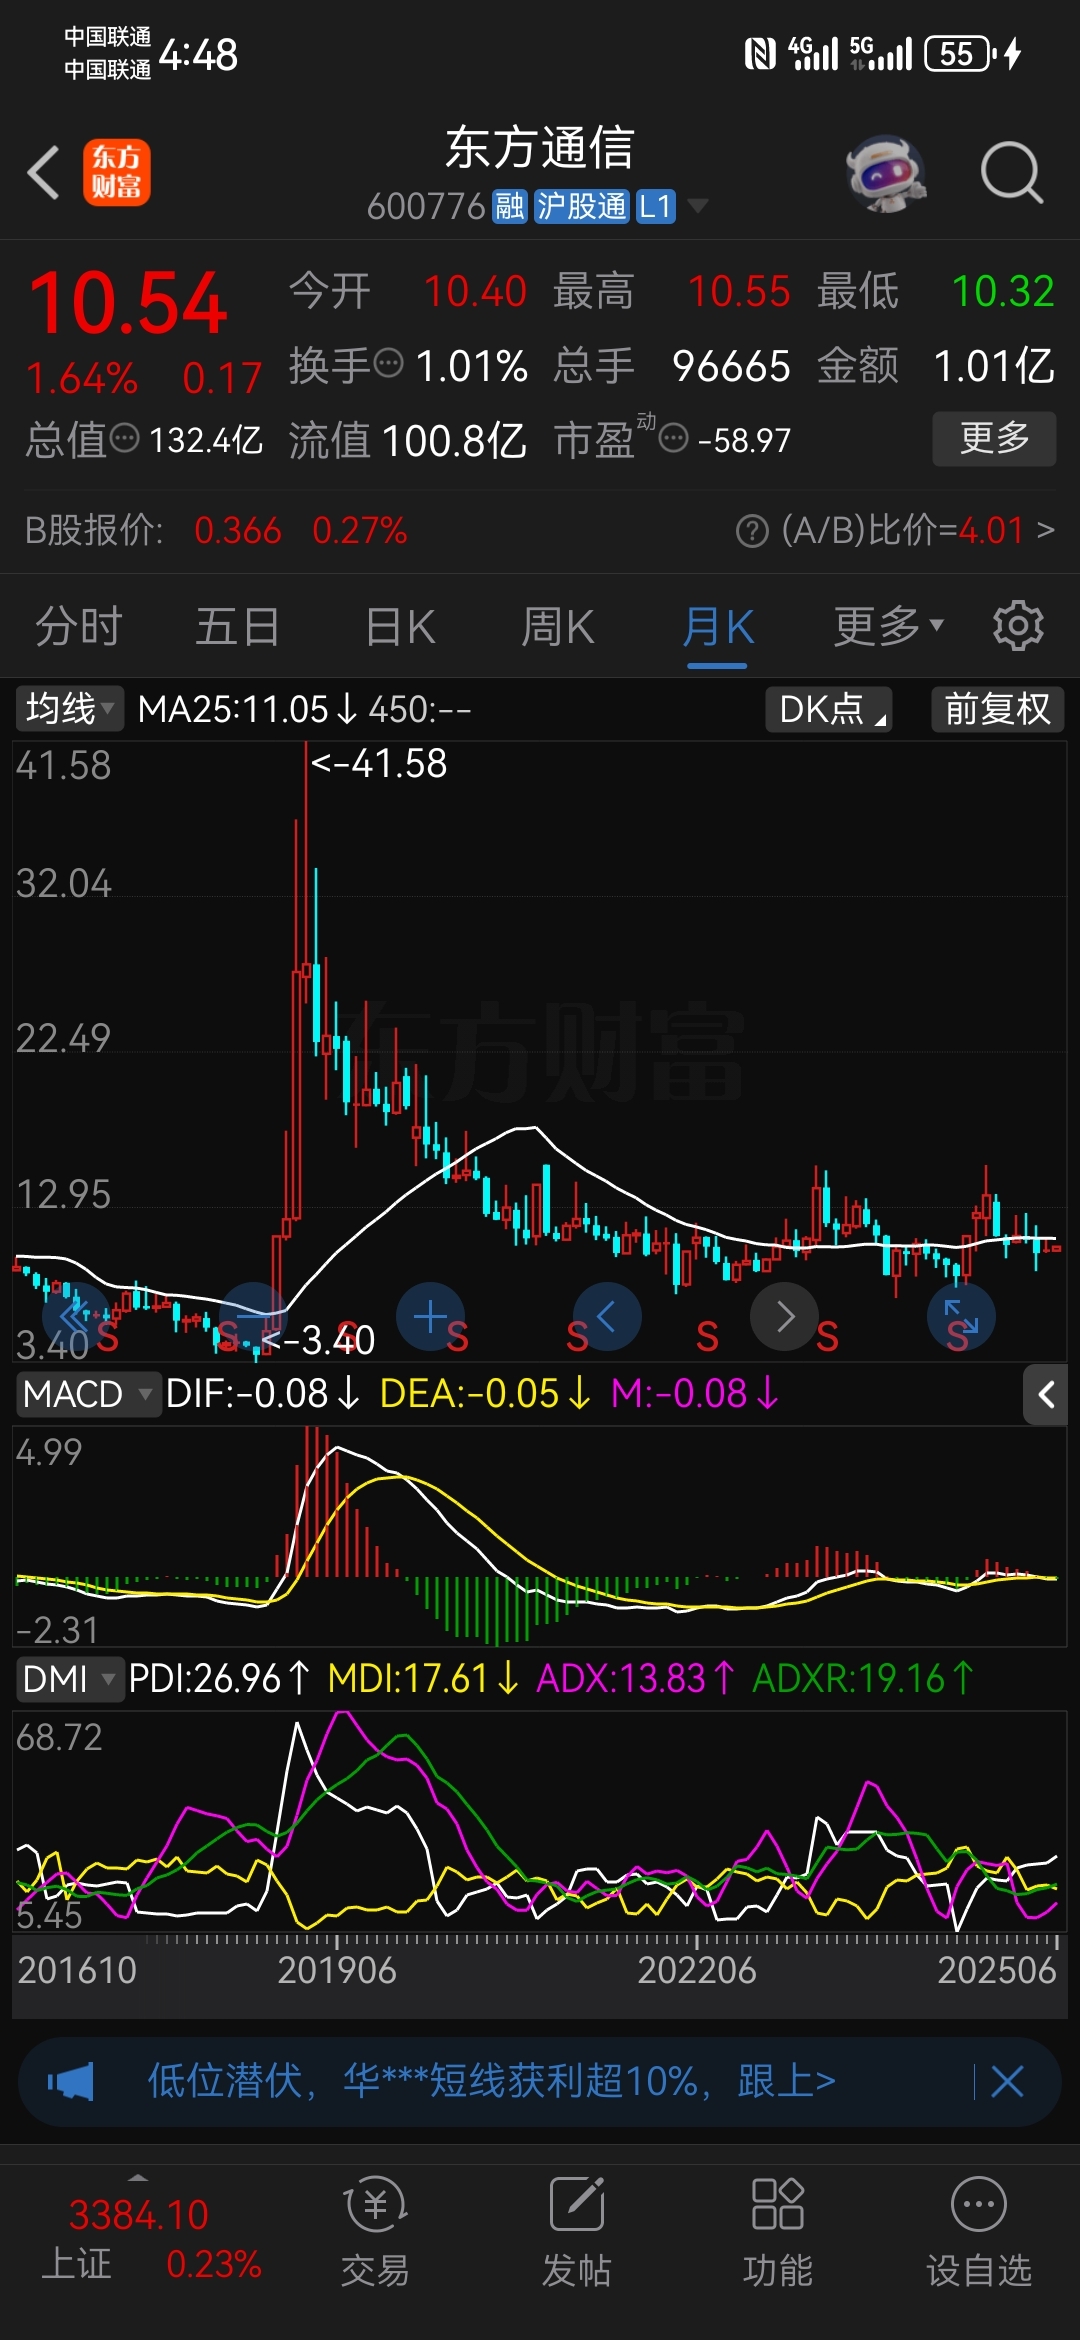Switch to 分时 tab
Image resolution: width=1080 pixels, height=2340 pixels.
(79, 627)
